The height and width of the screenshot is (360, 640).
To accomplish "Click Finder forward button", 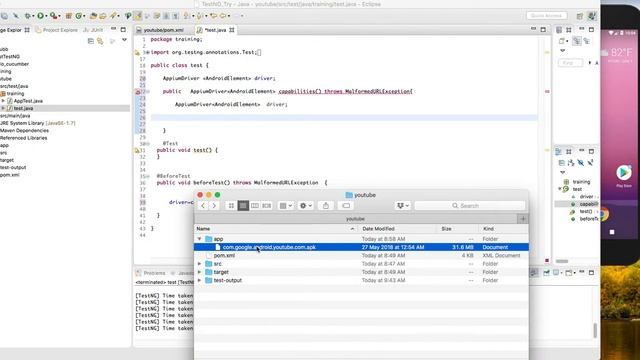I will point(214,206).
